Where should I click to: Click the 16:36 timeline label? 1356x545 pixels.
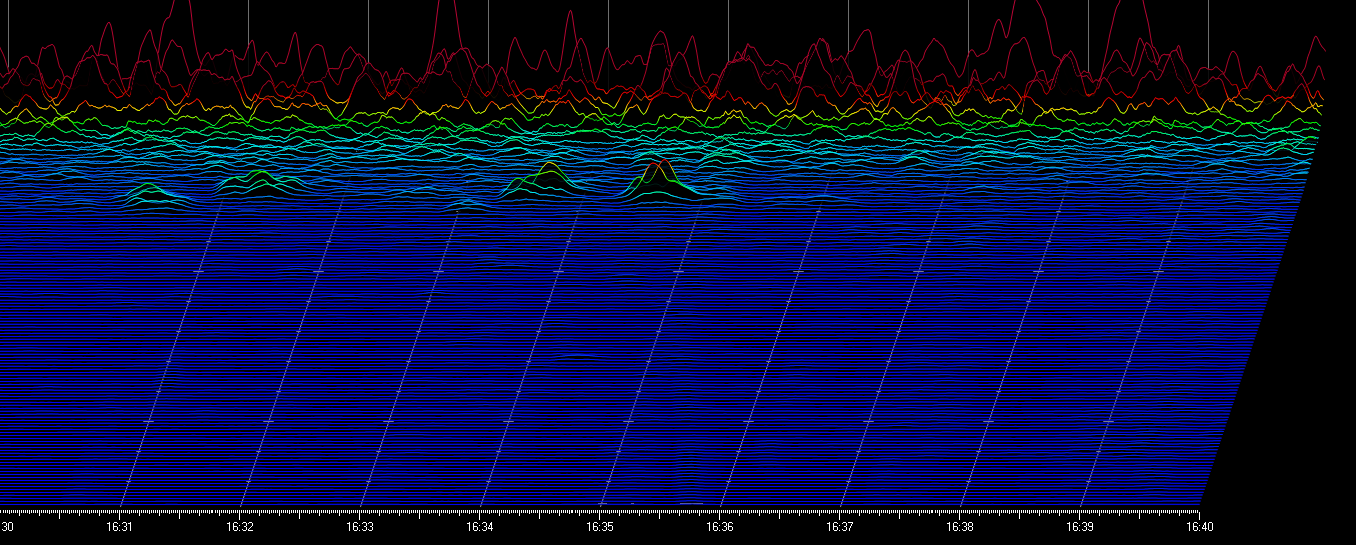[720, 526]
